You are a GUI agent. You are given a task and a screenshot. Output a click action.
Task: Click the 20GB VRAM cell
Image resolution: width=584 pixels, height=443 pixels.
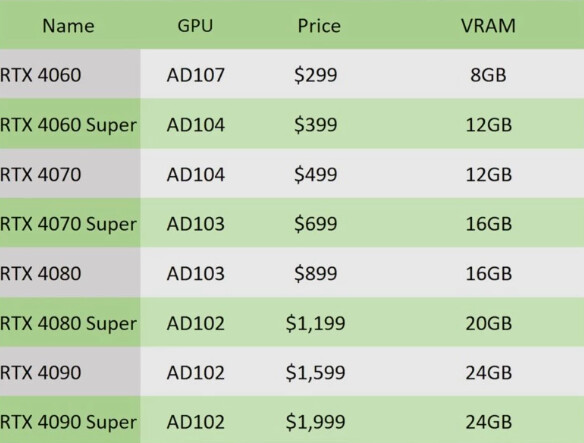(x=489, y=323)
